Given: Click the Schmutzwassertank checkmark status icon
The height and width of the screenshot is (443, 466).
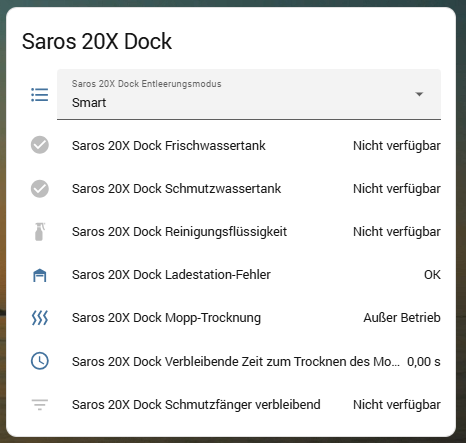Looking at the screenshot, I should (x=40, y=189).
